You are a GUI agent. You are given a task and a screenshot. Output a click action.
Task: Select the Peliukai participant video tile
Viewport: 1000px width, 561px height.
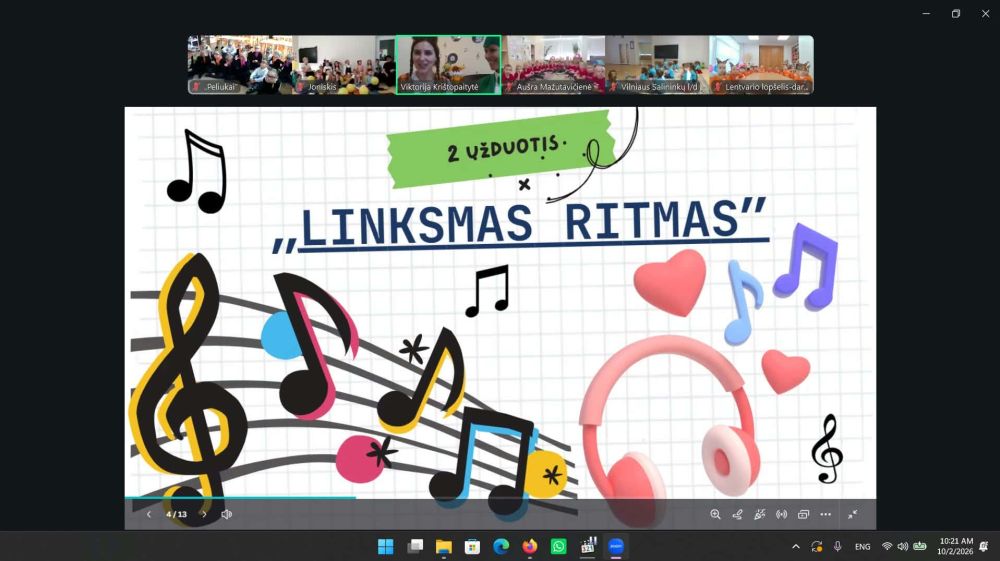click(x=240, y=64)
